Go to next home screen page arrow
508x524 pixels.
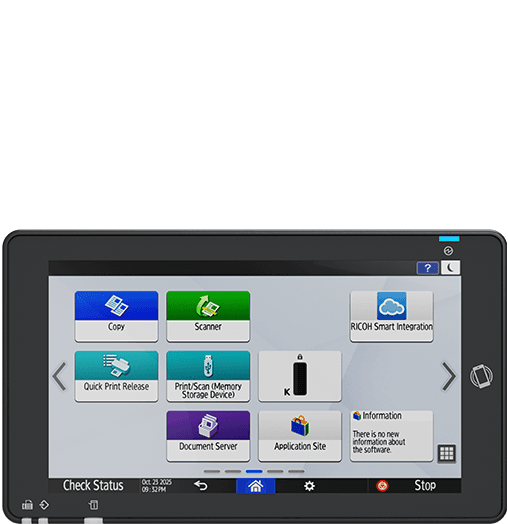[448, 376]
